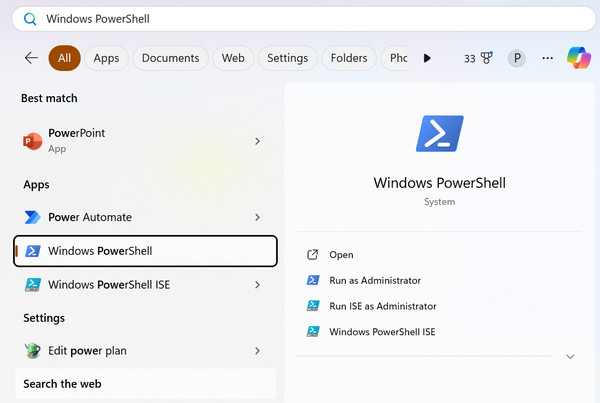Screen dimensions: 600x403
Task: Expand more actions with the down chevron
Action: pyautogui.click(x=570, y=357)
